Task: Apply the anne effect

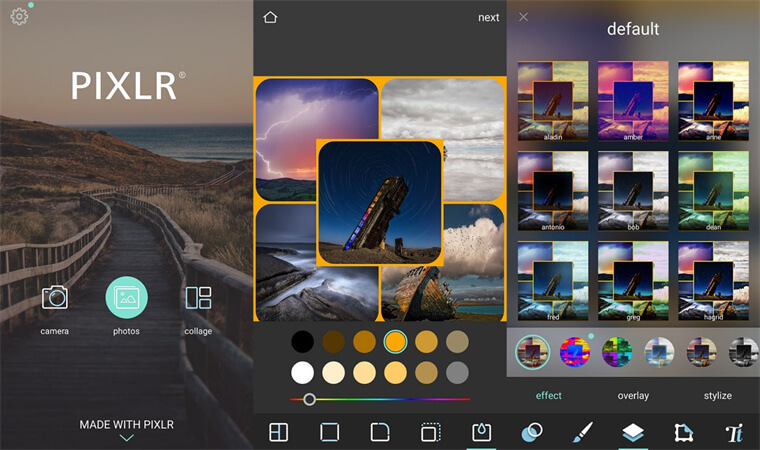Action: click(713, 101)
